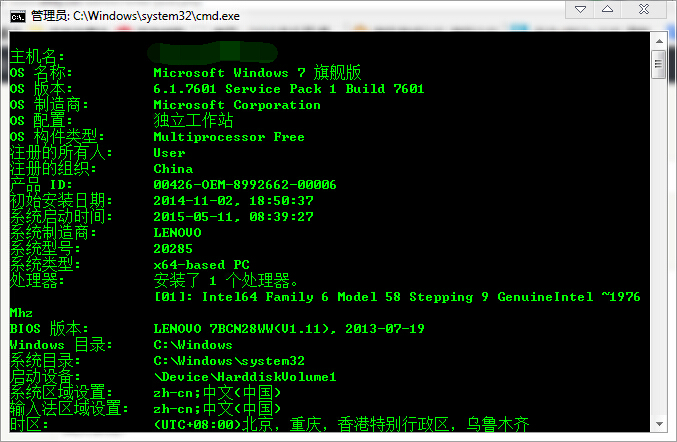The image size is (677, 442).
Task: Click the manufacturer value "LENOVO"
Action: (x=177, y=233)
